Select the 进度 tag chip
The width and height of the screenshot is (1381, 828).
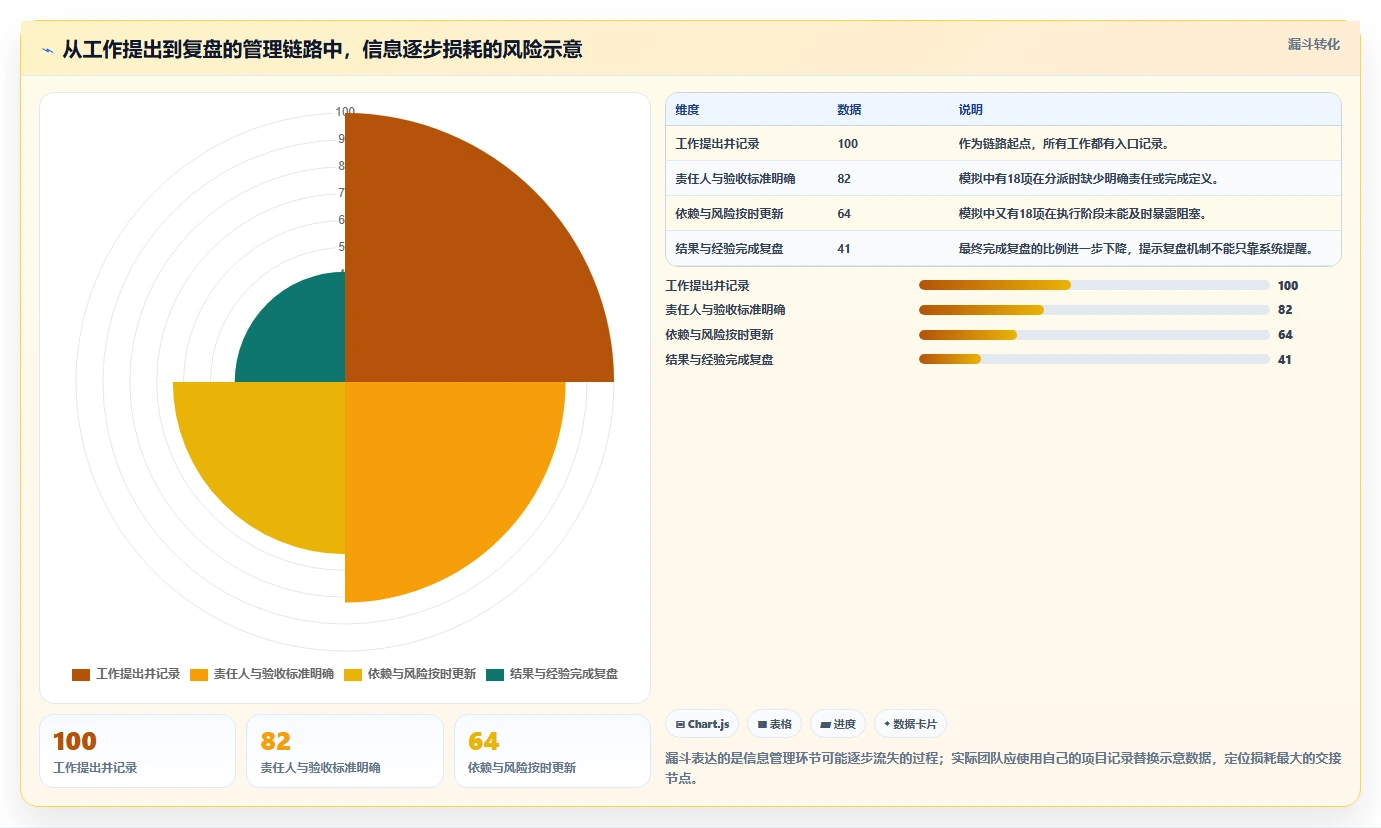838,724
